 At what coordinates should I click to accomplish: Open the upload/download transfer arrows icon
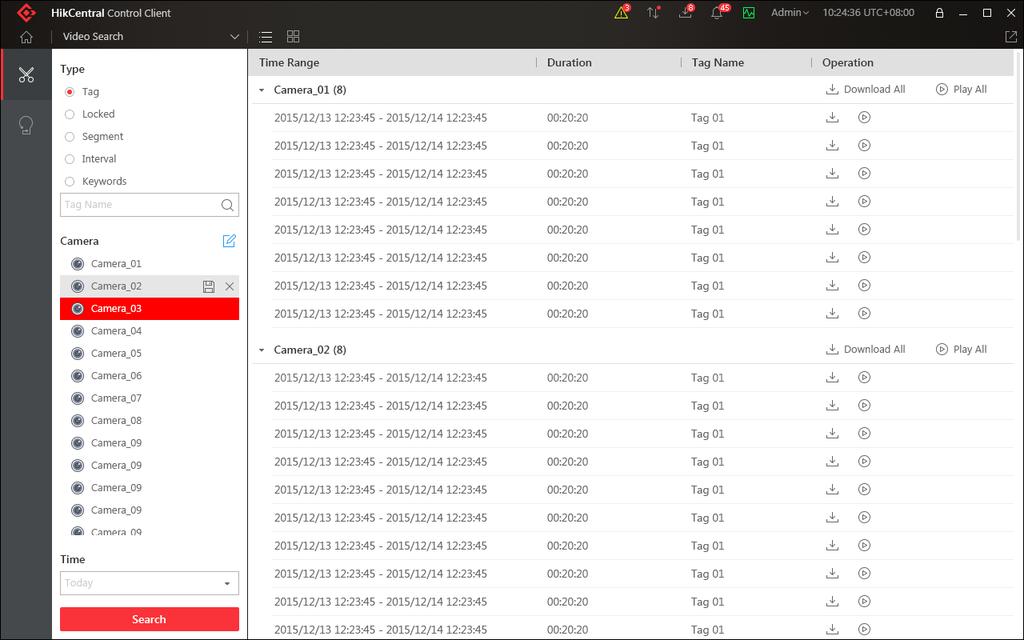click(653, 12)
